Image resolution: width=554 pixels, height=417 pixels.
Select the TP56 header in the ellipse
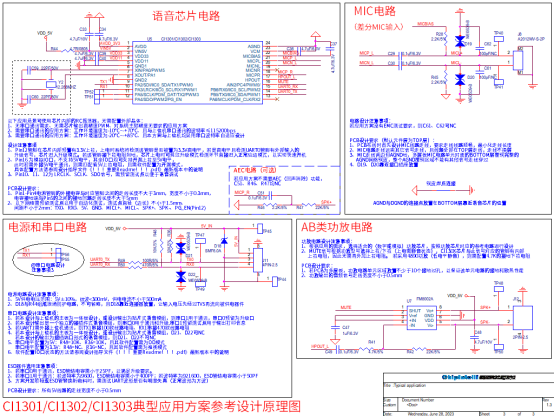point(58,254)
